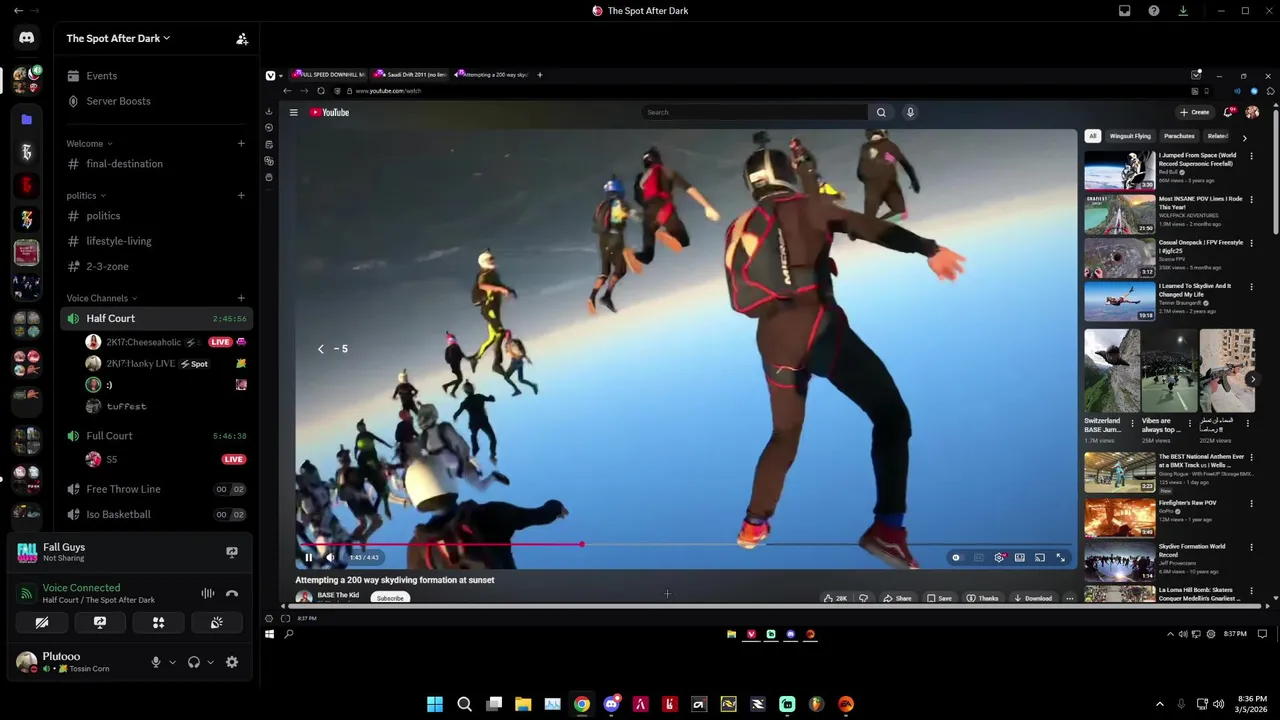Select the Wingsuit Flying filter chip
1280x720 pixels.
coord(1130,136)
